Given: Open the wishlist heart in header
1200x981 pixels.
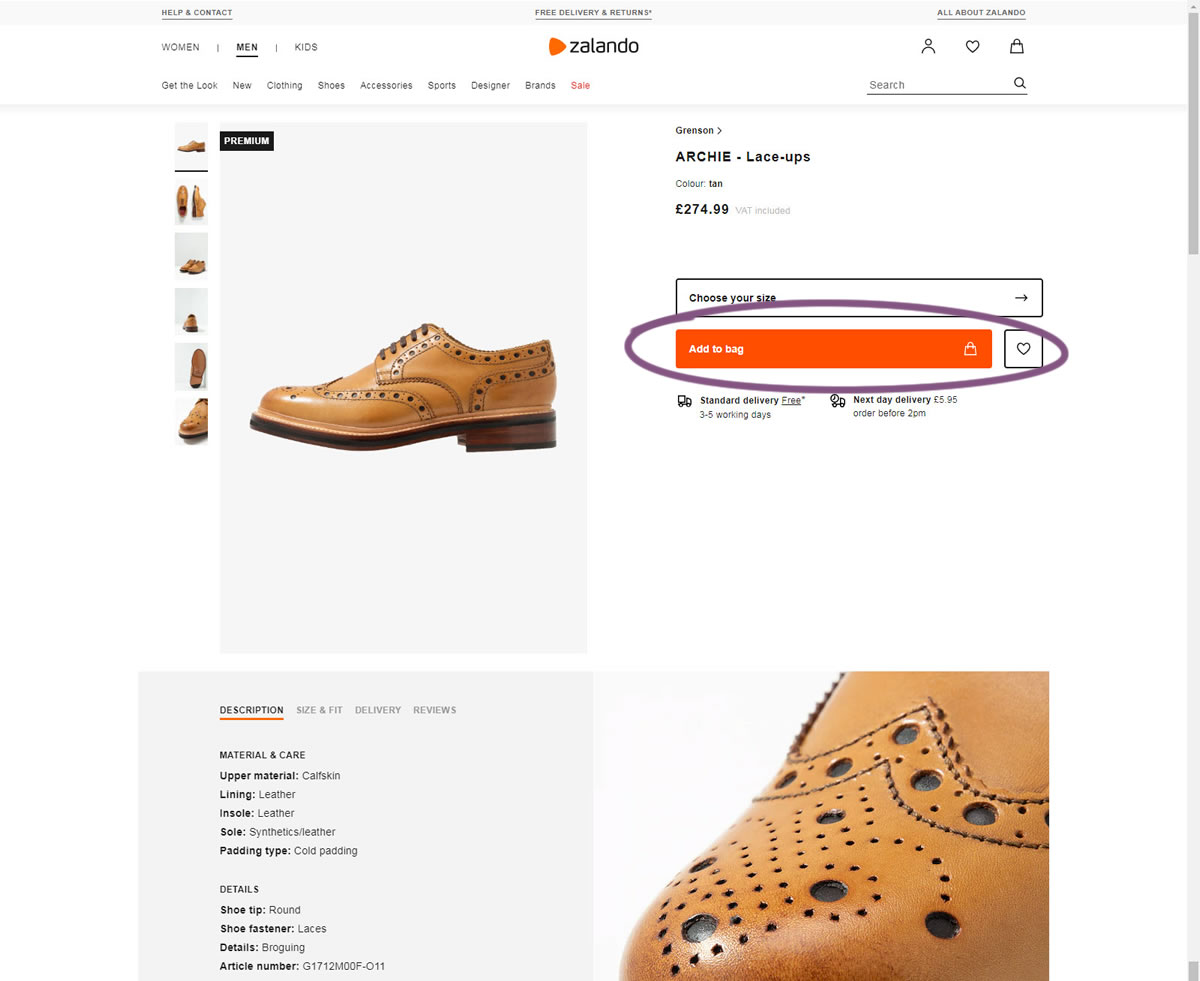Looking at the screenshot, I should point(972,46).
